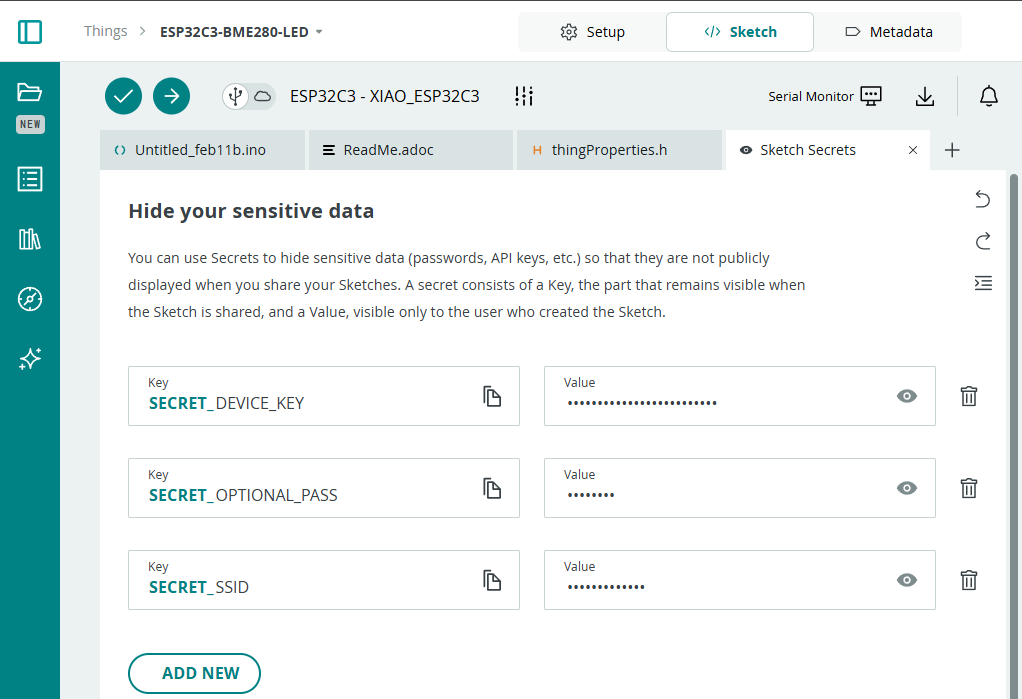
Task: Click the Verify sketch checkmark button
Action: point(123,96)
